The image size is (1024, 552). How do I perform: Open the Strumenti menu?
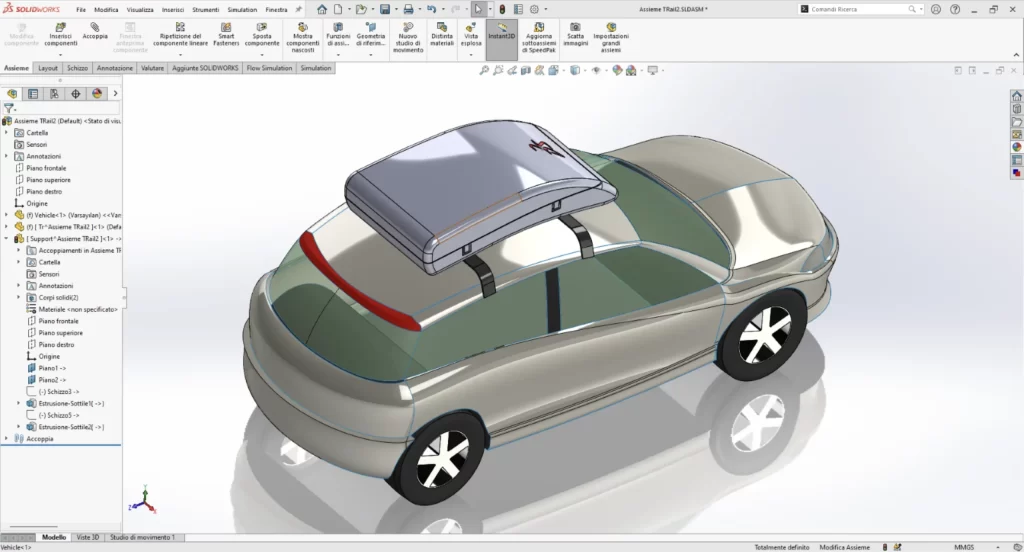[205, 9]
